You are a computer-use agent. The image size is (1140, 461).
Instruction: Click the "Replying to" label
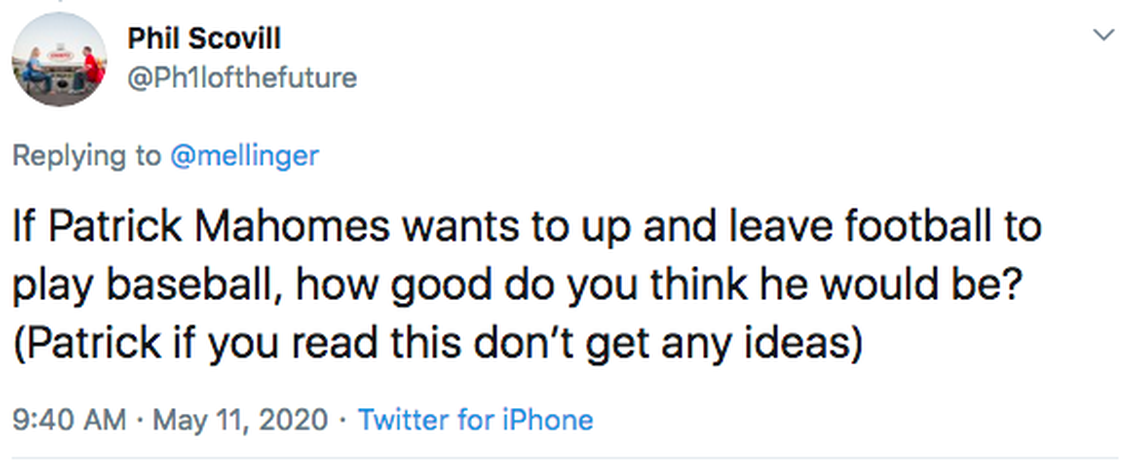(x=87, y=156)
